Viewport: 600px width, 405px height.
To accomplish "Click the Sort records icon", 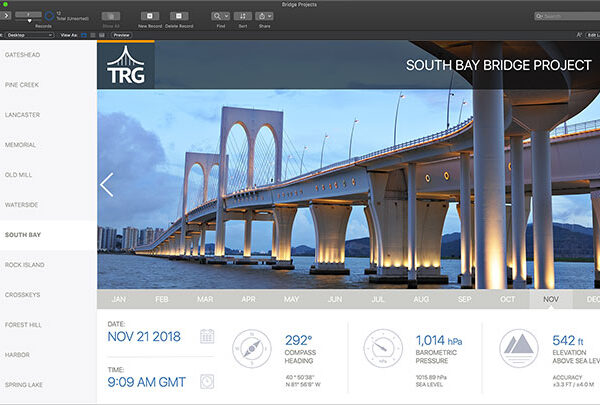I will (x=243, y=16).
